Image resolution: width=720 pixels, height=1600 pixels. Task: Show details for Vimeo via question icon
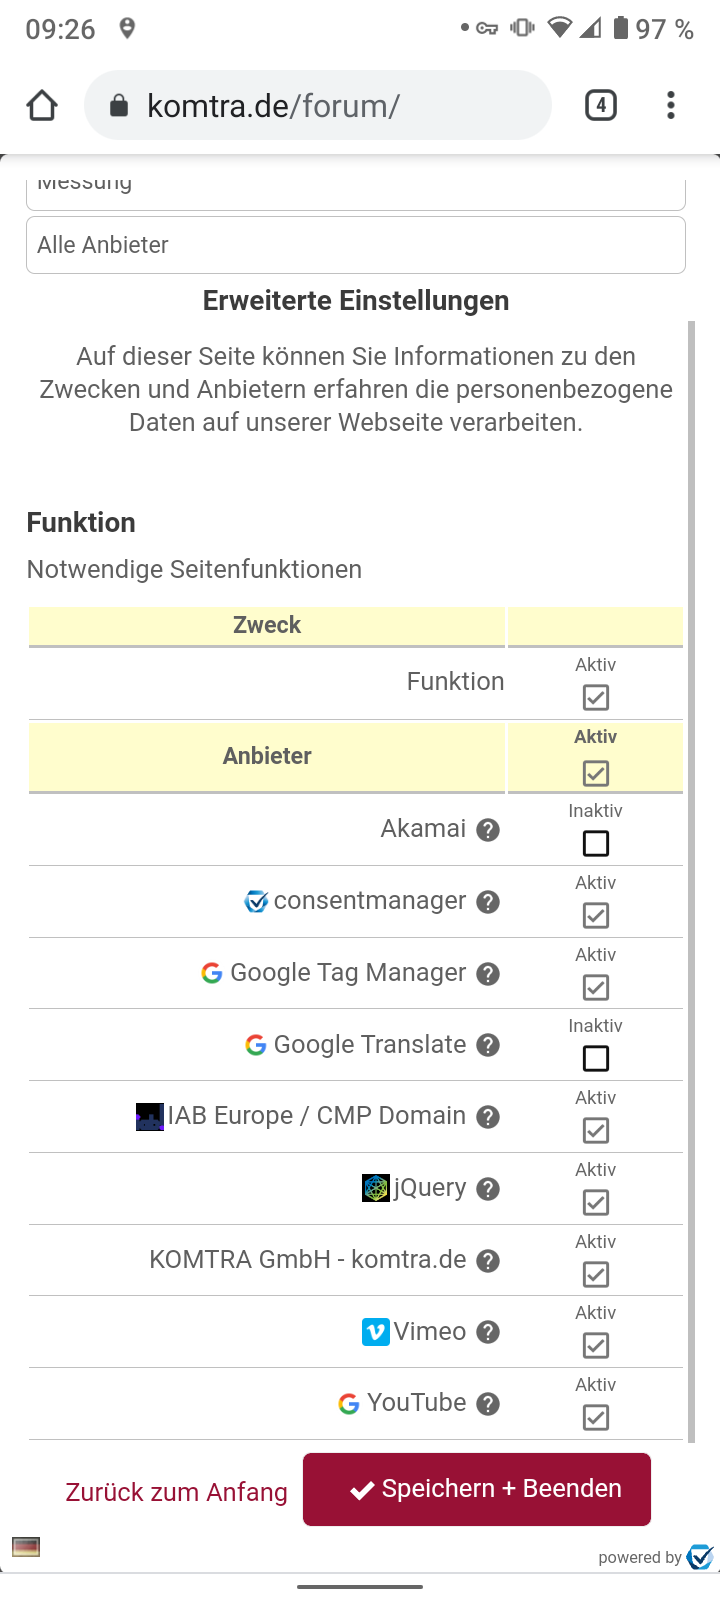click(x=488, y=1332)
